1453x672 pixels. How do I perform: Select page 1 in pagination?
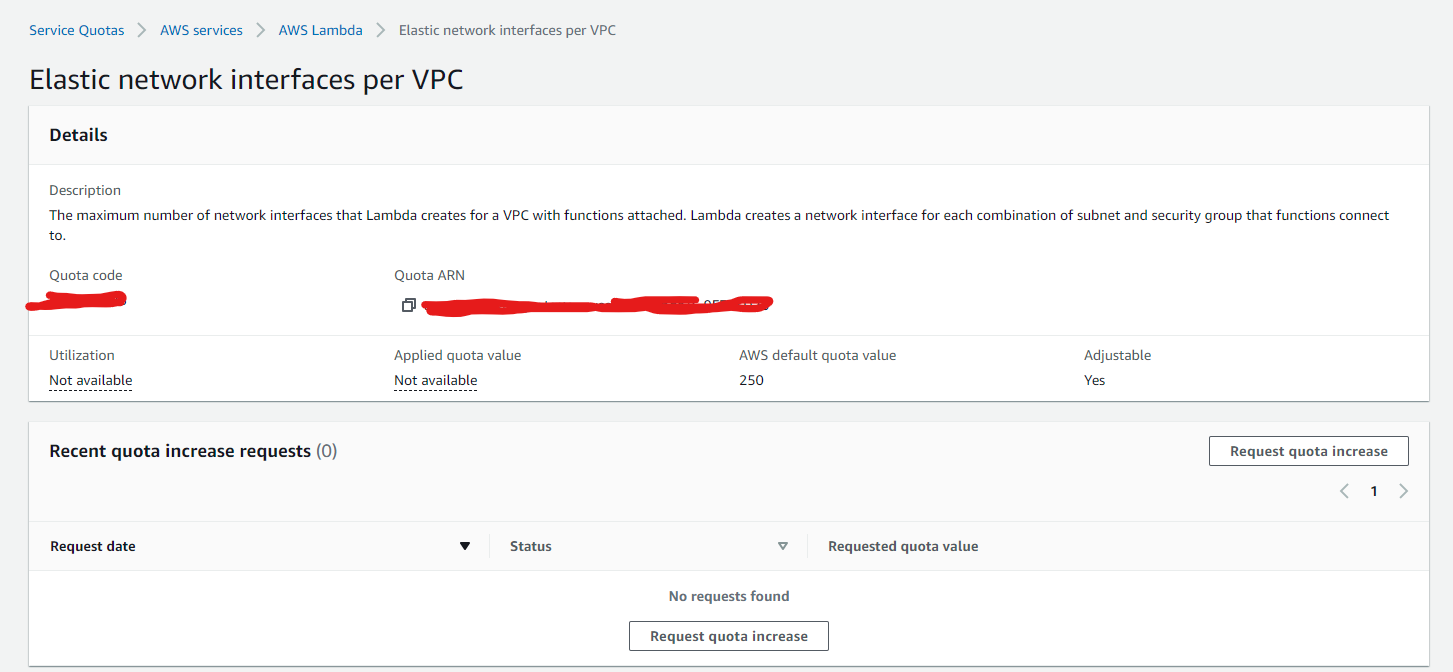[x=1374, y=491]
